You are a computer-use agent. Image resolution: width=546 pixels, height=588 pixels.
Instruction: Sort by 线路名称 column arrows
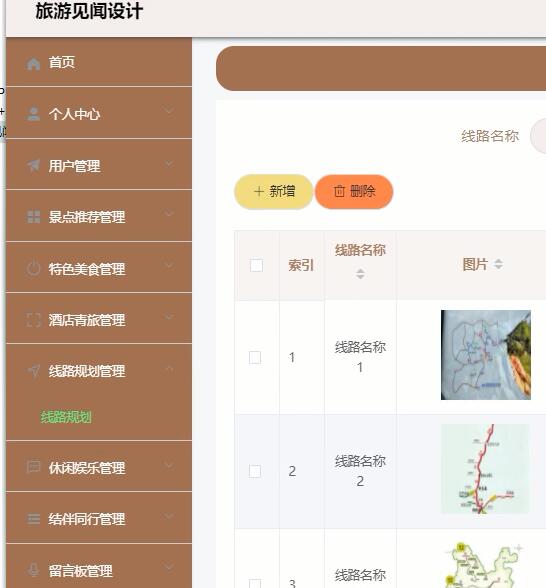click(360, 274)
